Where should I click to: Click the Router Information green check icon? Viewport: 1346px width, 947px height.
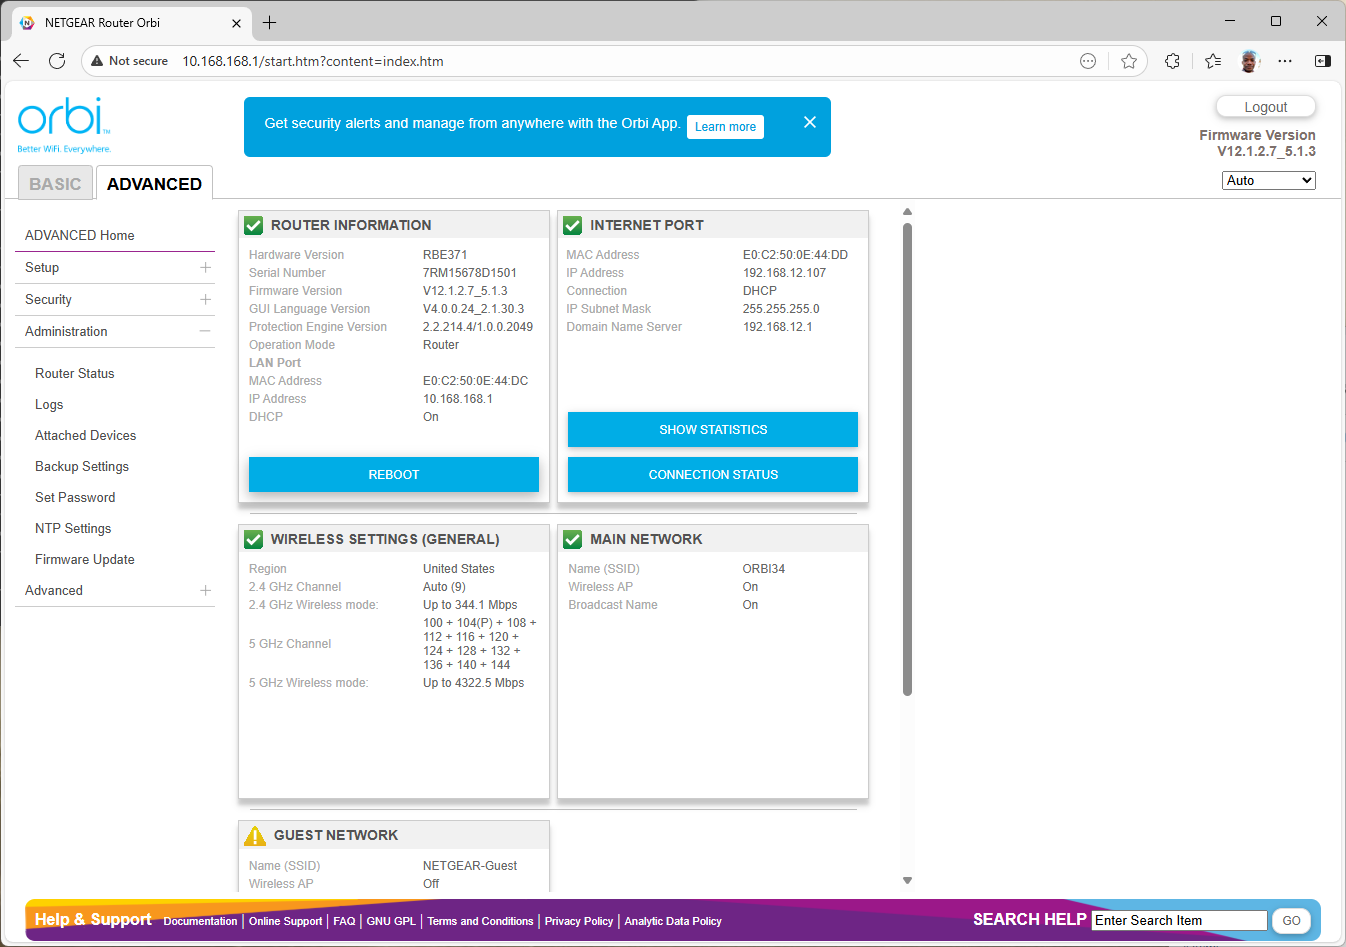[x=254, y=225]
